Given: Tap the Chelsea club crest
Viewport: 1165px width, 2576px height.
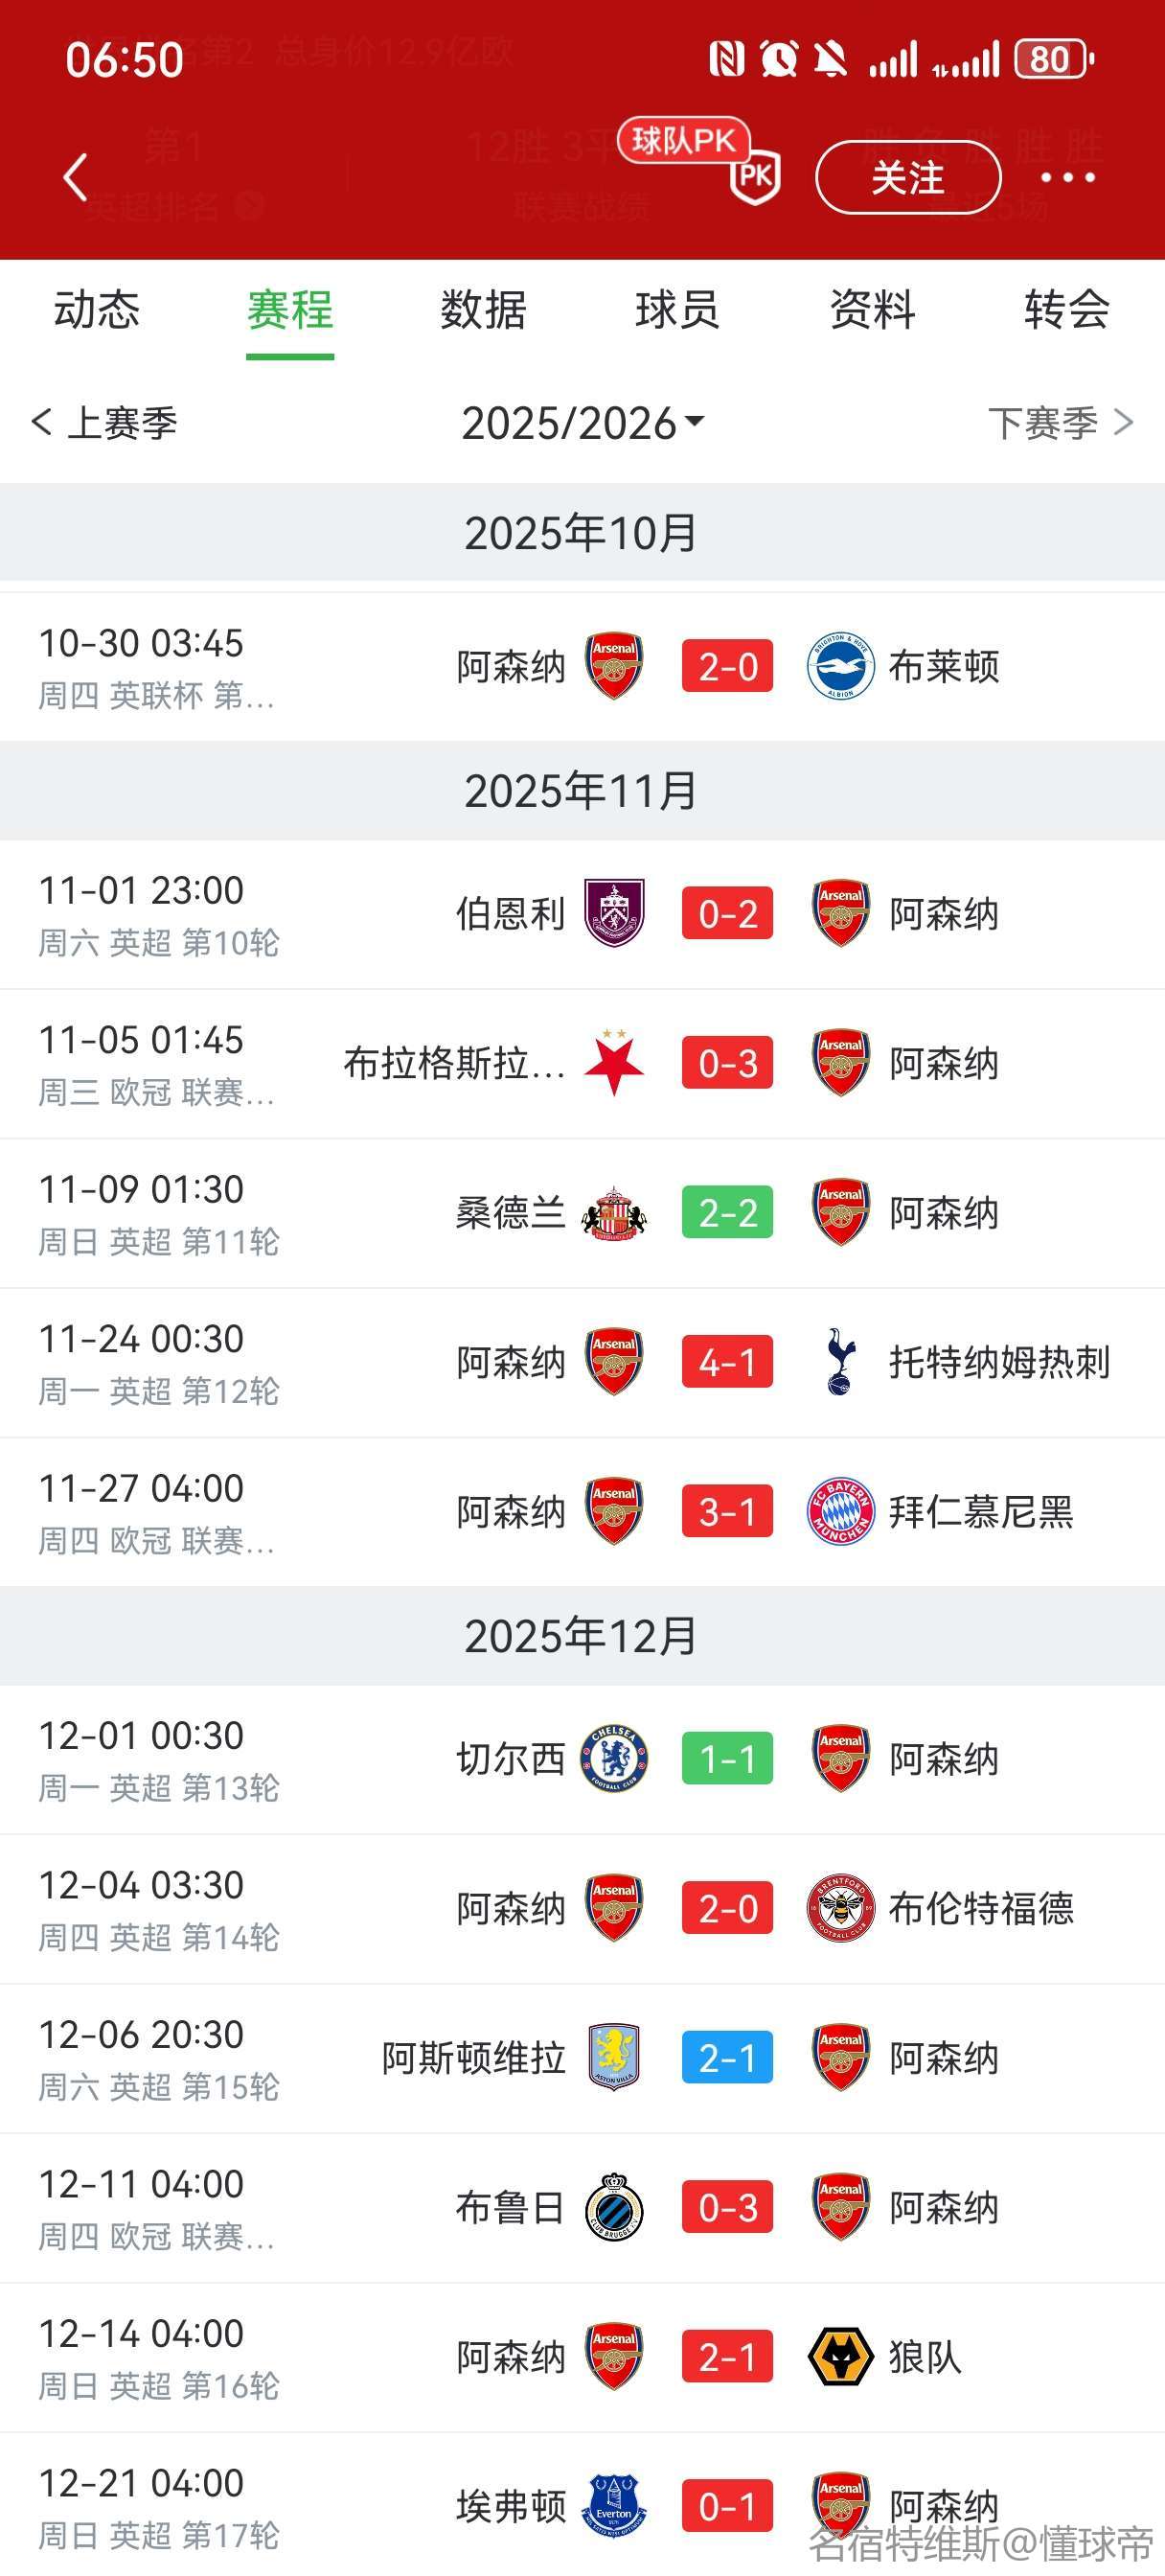Looking at the screenshot, I should 614,1759.
